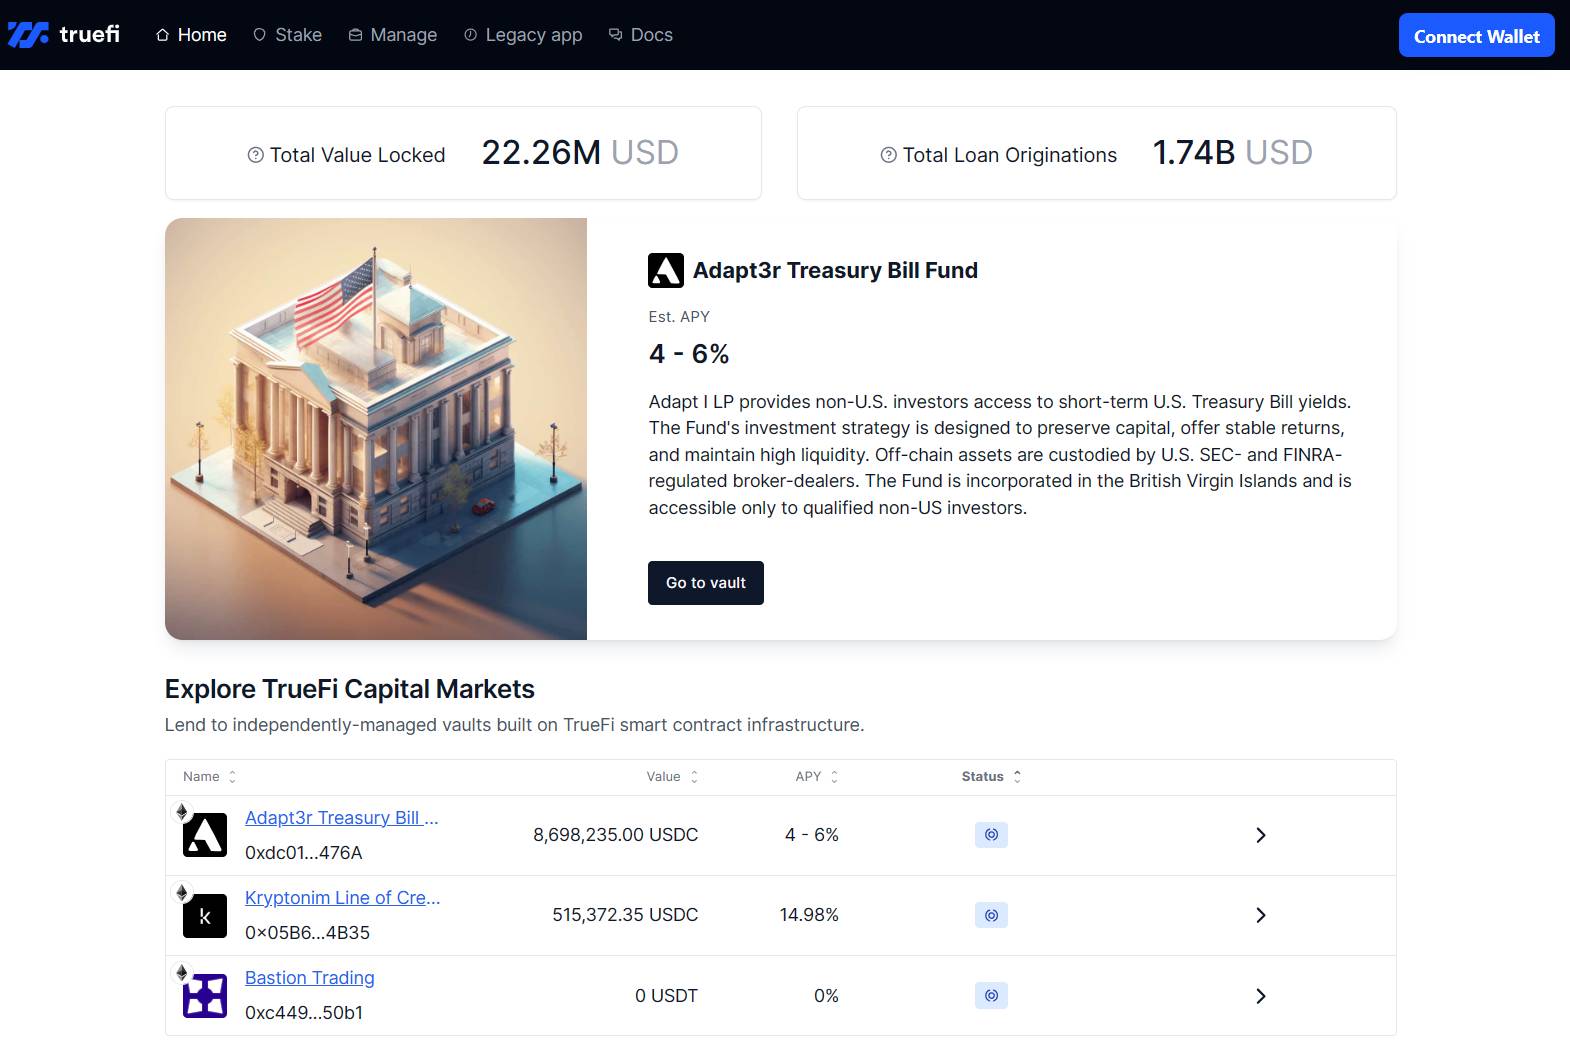Screen dimensions: 1570x1040
Task: Click Ethereum badge on Adapt3r row
Action: tap(182, 811)
